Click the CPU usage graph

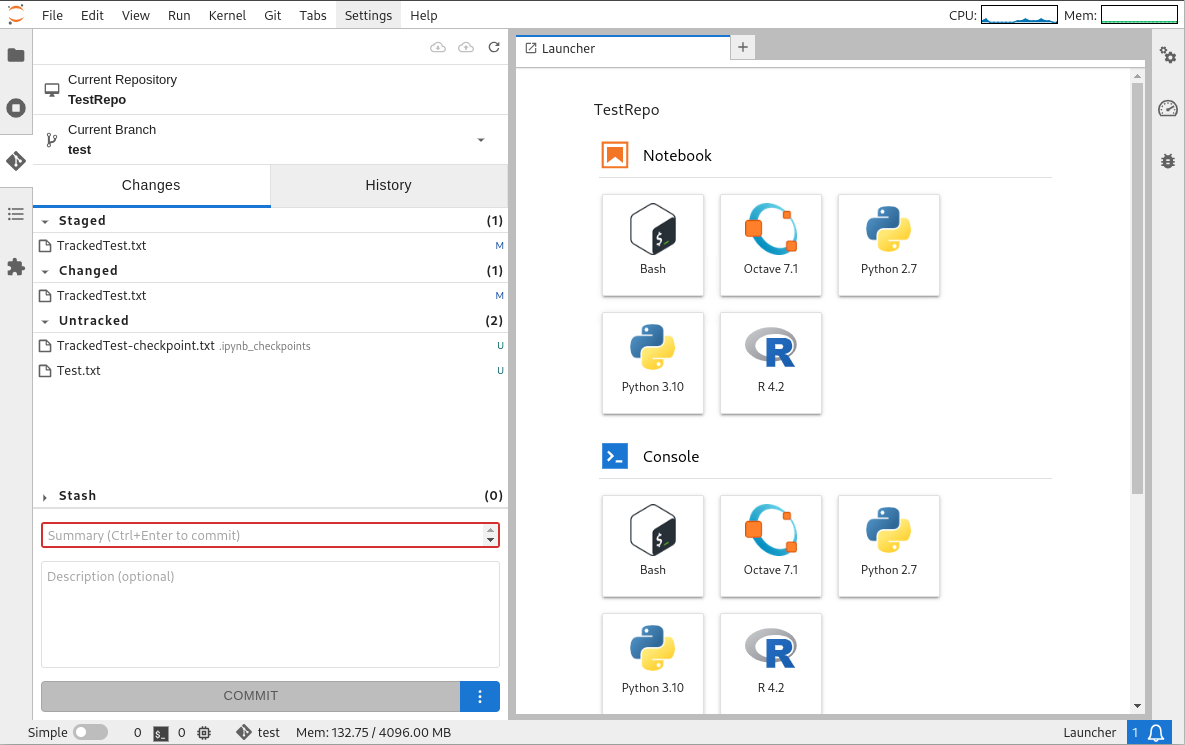1019,15
